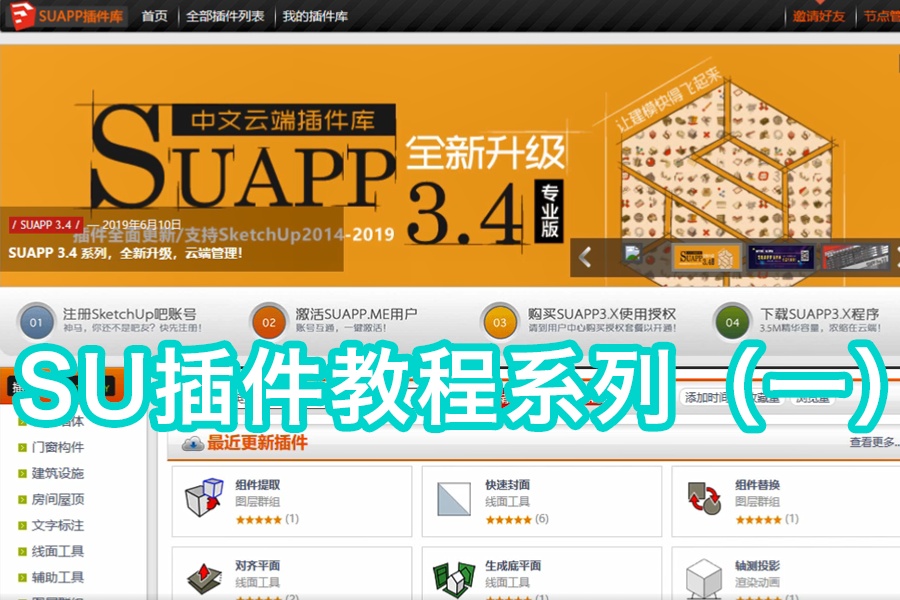Click the yellow step 03 circle icon

click(x=500, y=322)
